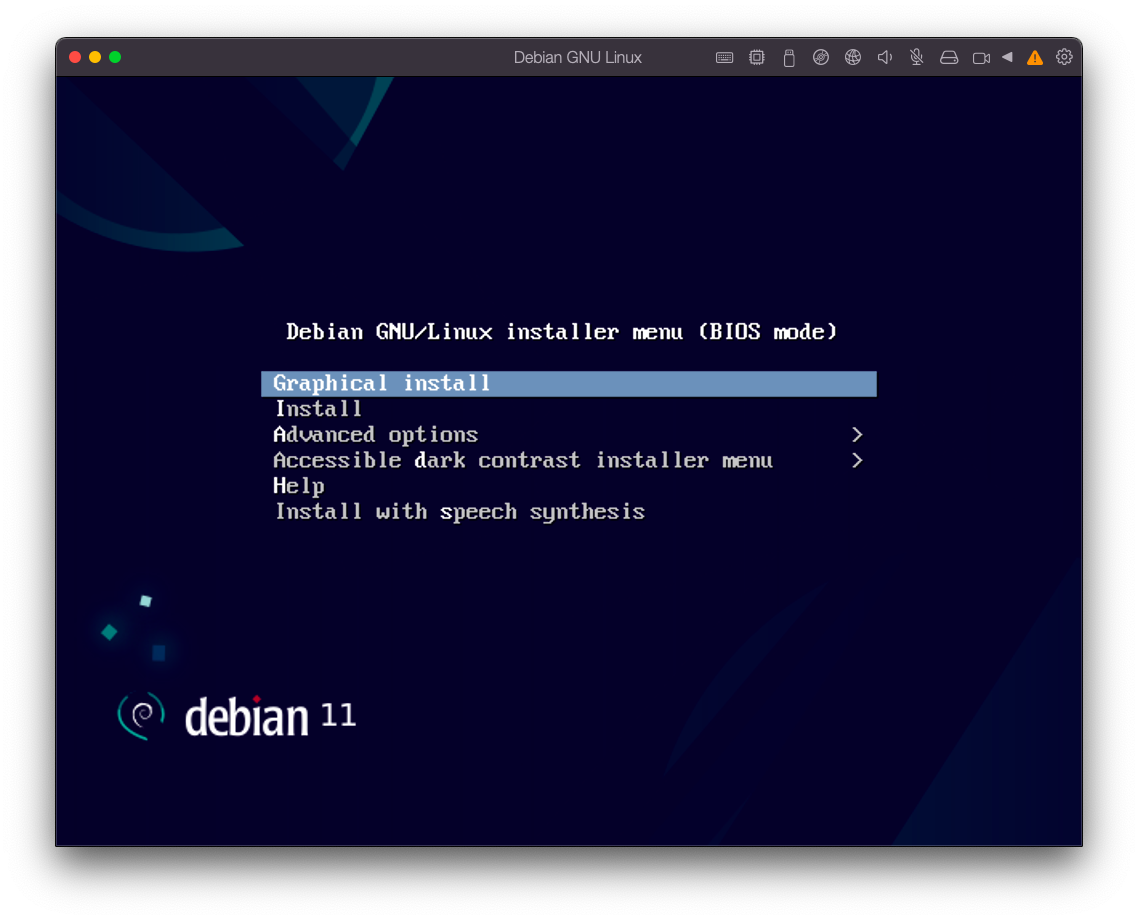Click the green window zoom button
The height and width of the screenshot is (920, 1138).
[115, 57]
